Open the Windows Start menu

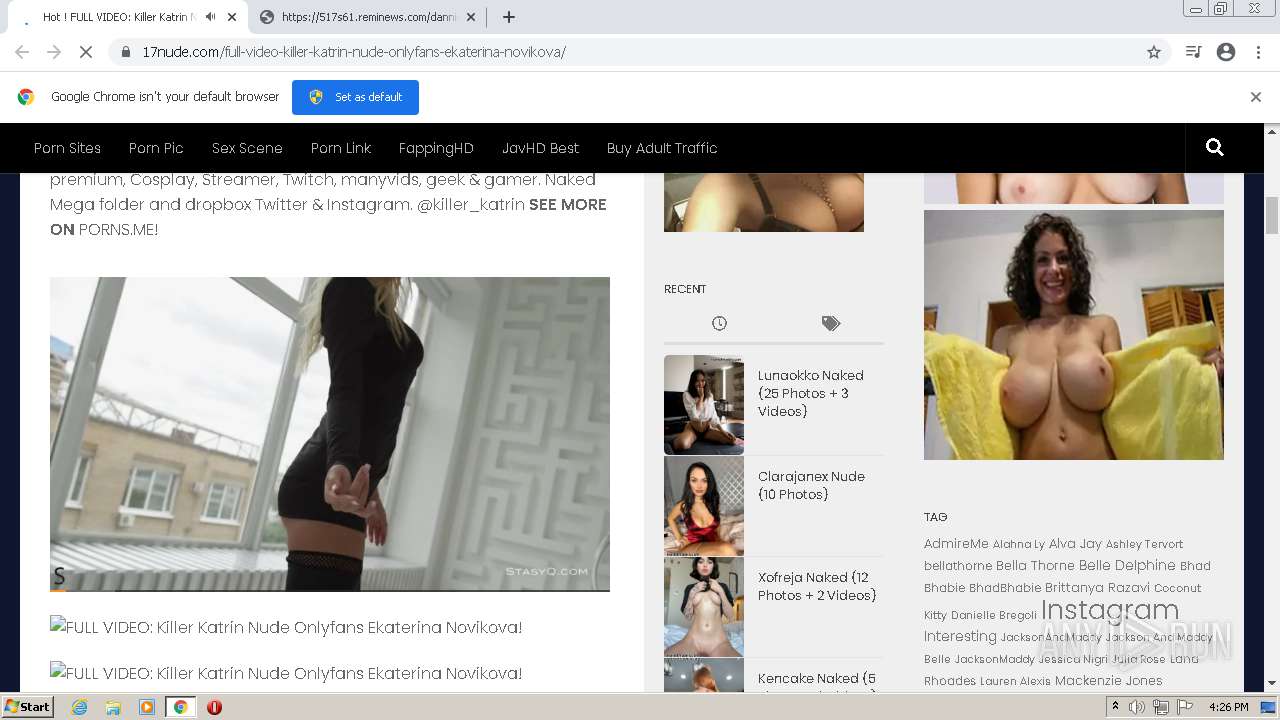click(x=28, y=706)
